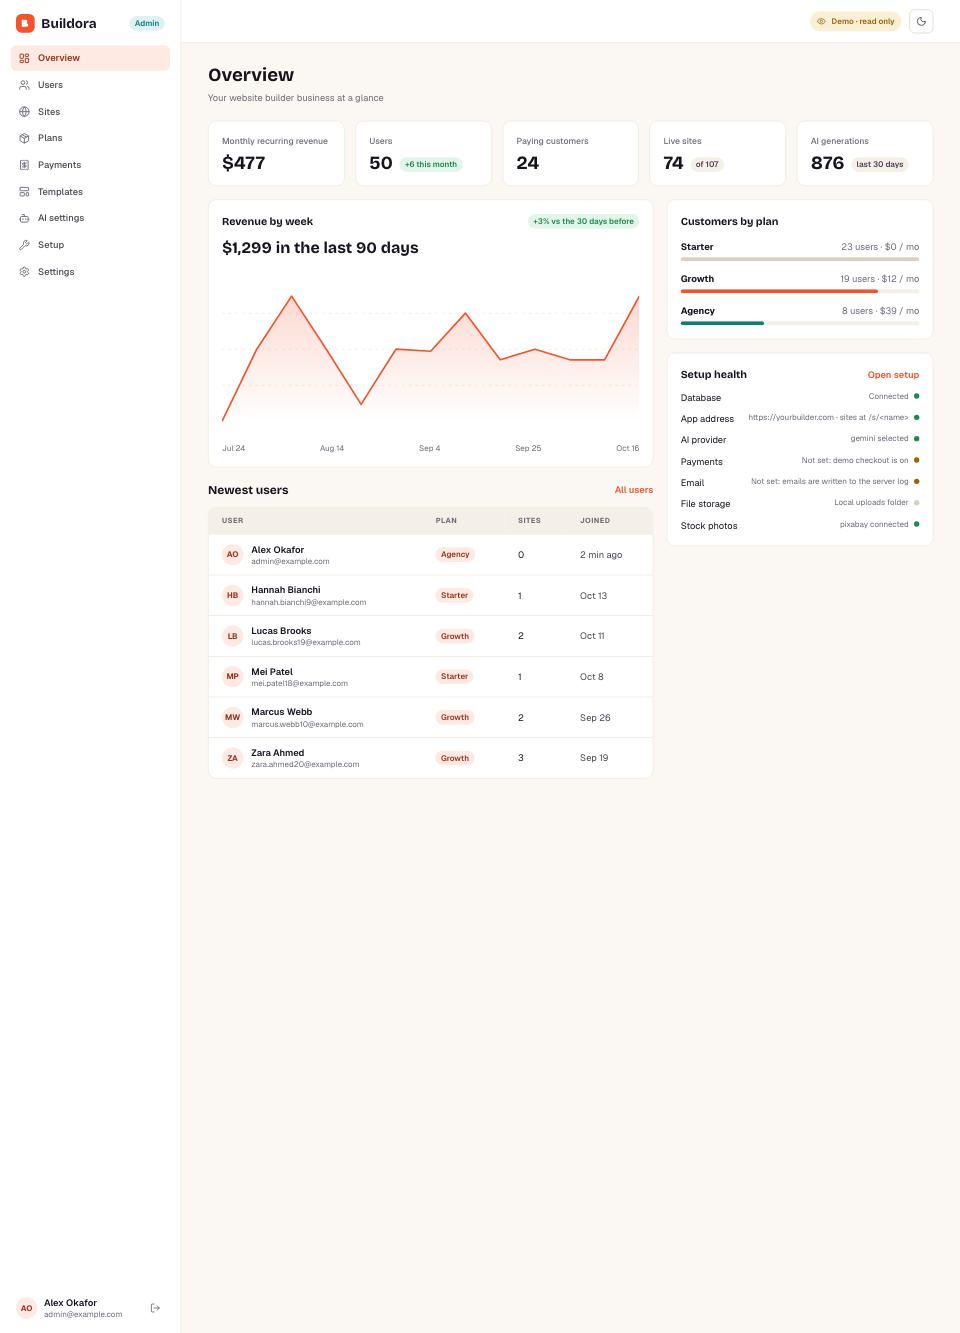Go to the Sites menu item
Viewport: 960px width, 1333px height.
(x=90, y=112)
